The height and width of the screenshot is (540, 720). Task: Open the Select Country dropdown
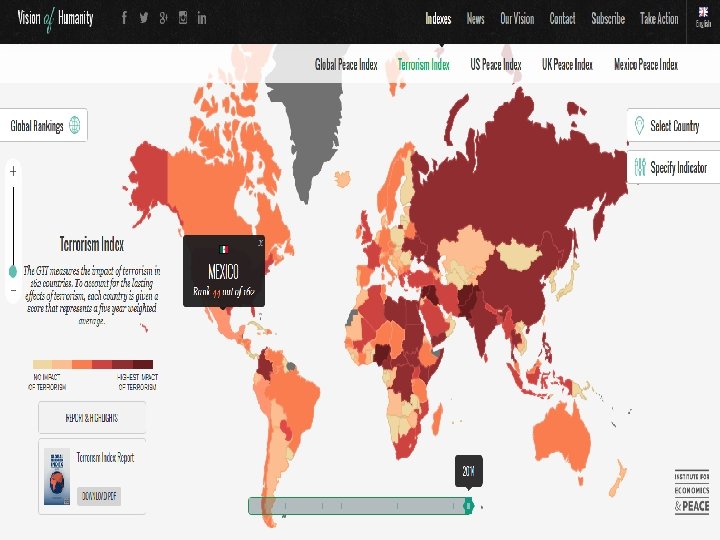click(674, 125)
